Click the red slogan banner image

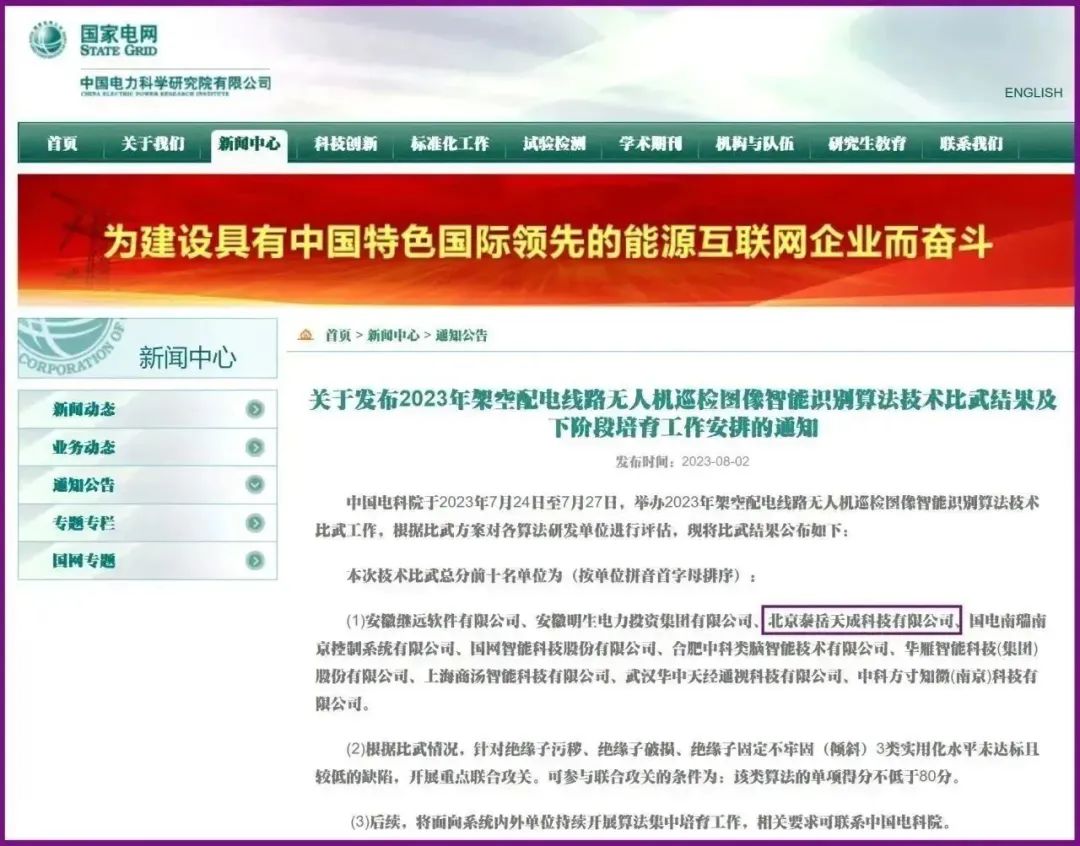click(x=546, y=239)
